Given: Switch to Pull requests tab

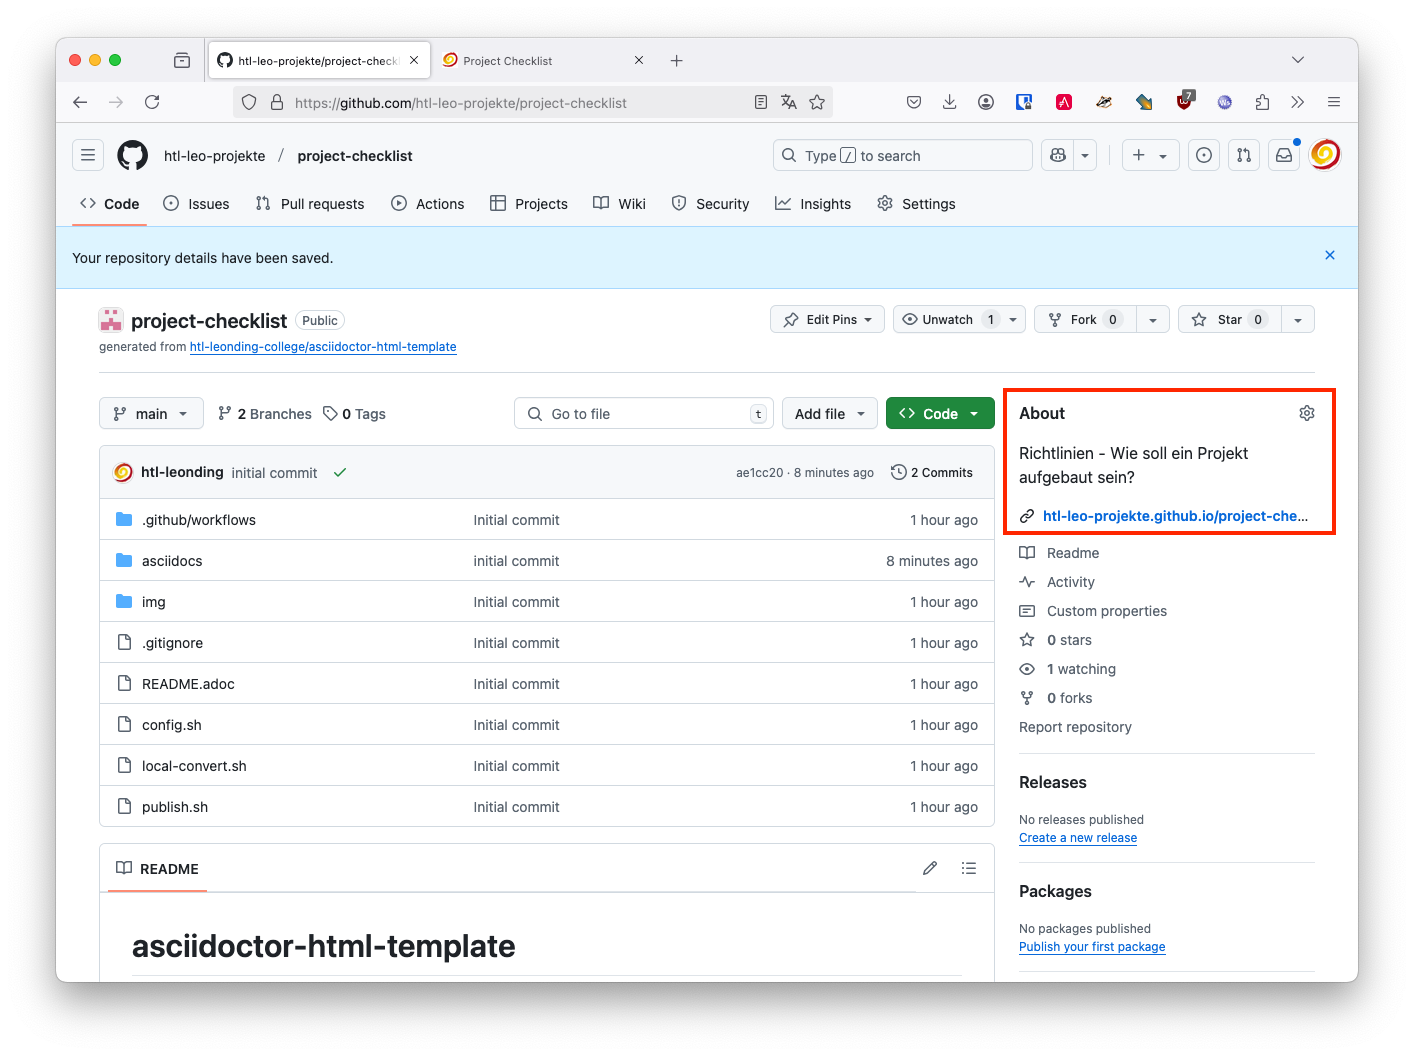Looking at the screenshot, I should coord(310,204).
